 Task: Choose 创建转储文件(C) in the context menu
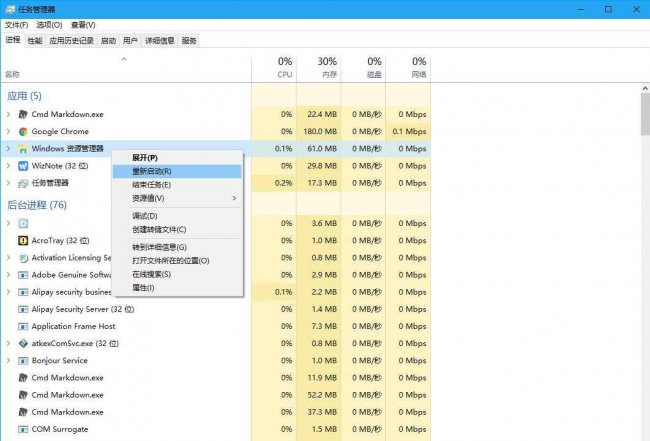pos(177,230)
